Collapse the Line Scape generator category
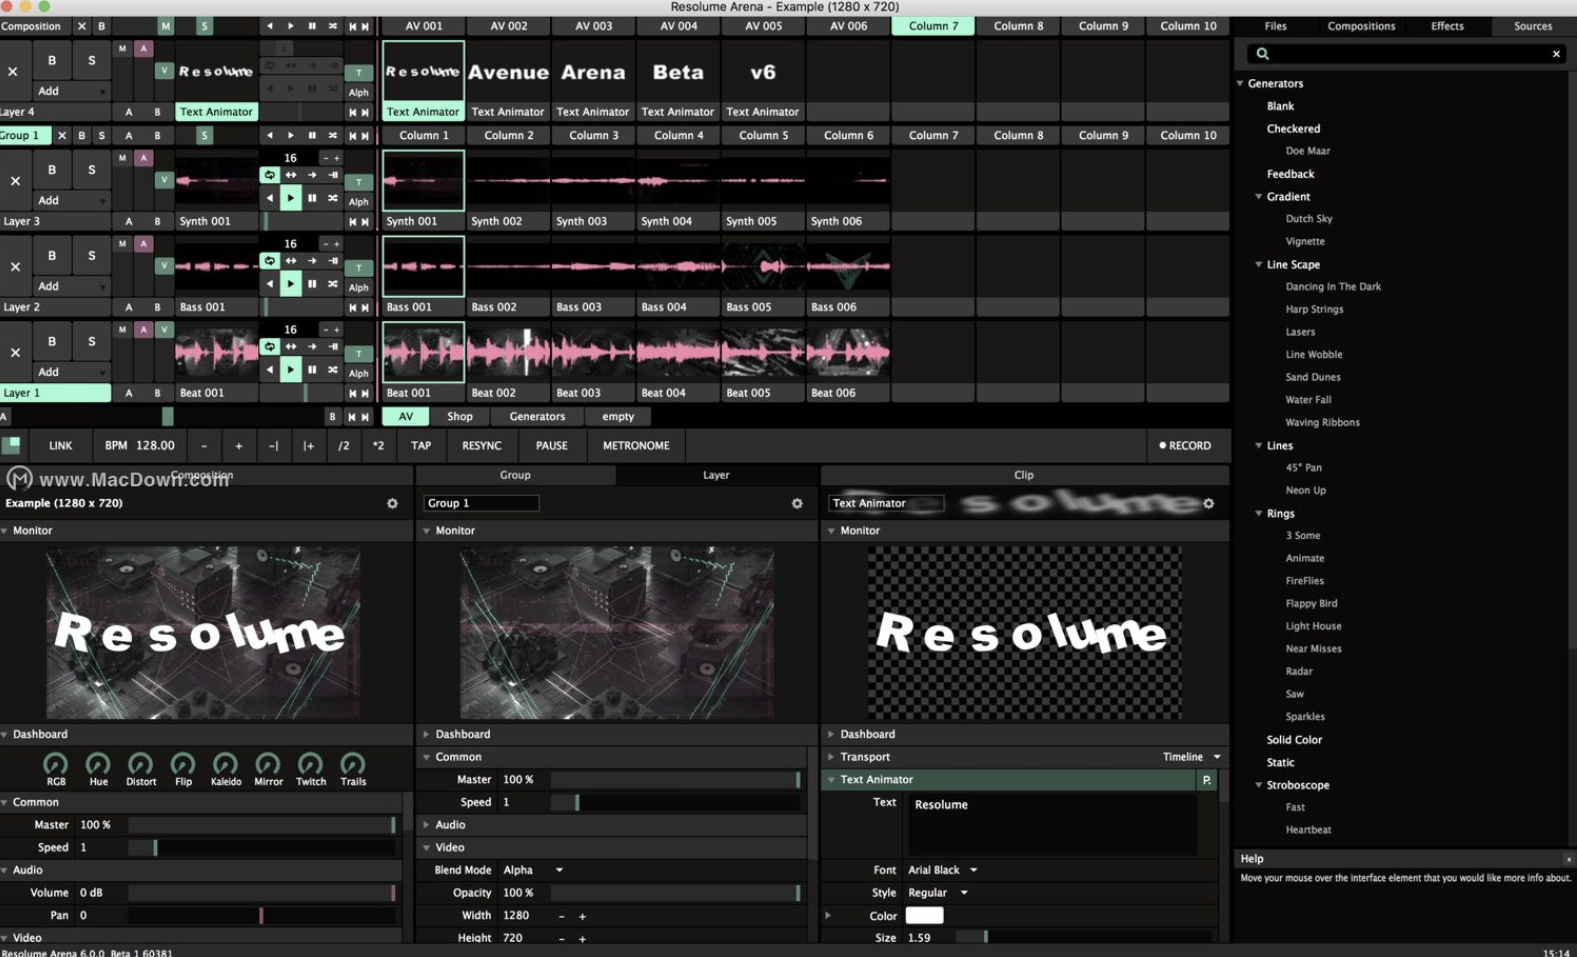The height and width of the screenshot is (957, 1577). coord(1259,265)
